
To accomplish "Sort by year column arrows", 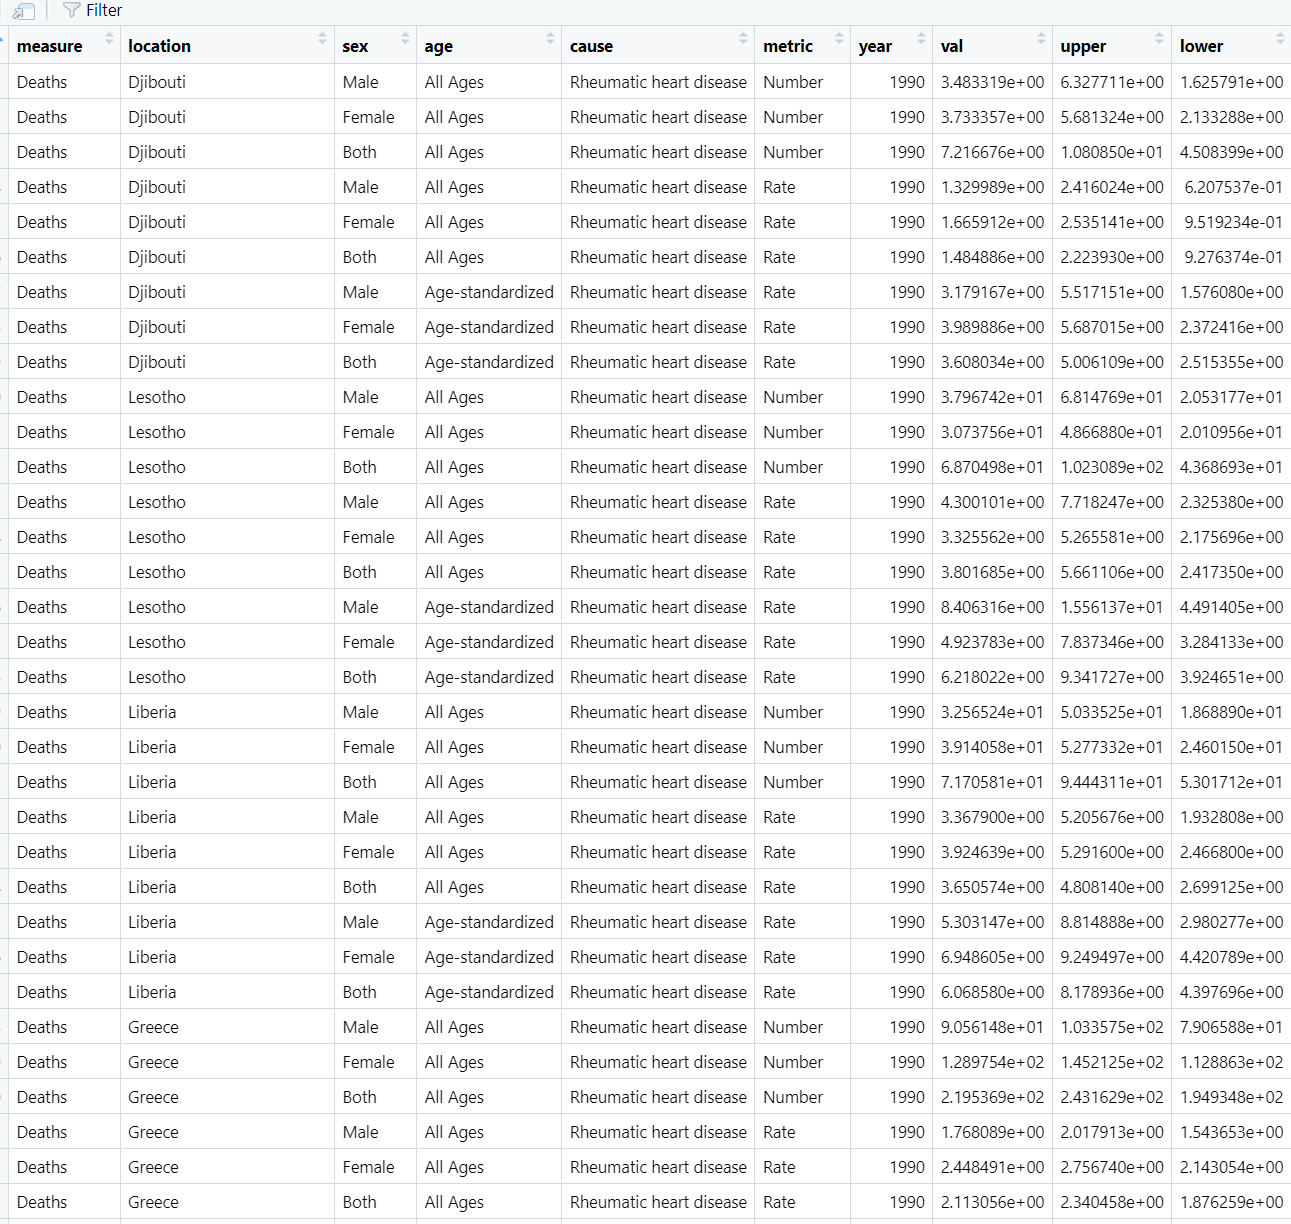I will click(921, 38).
